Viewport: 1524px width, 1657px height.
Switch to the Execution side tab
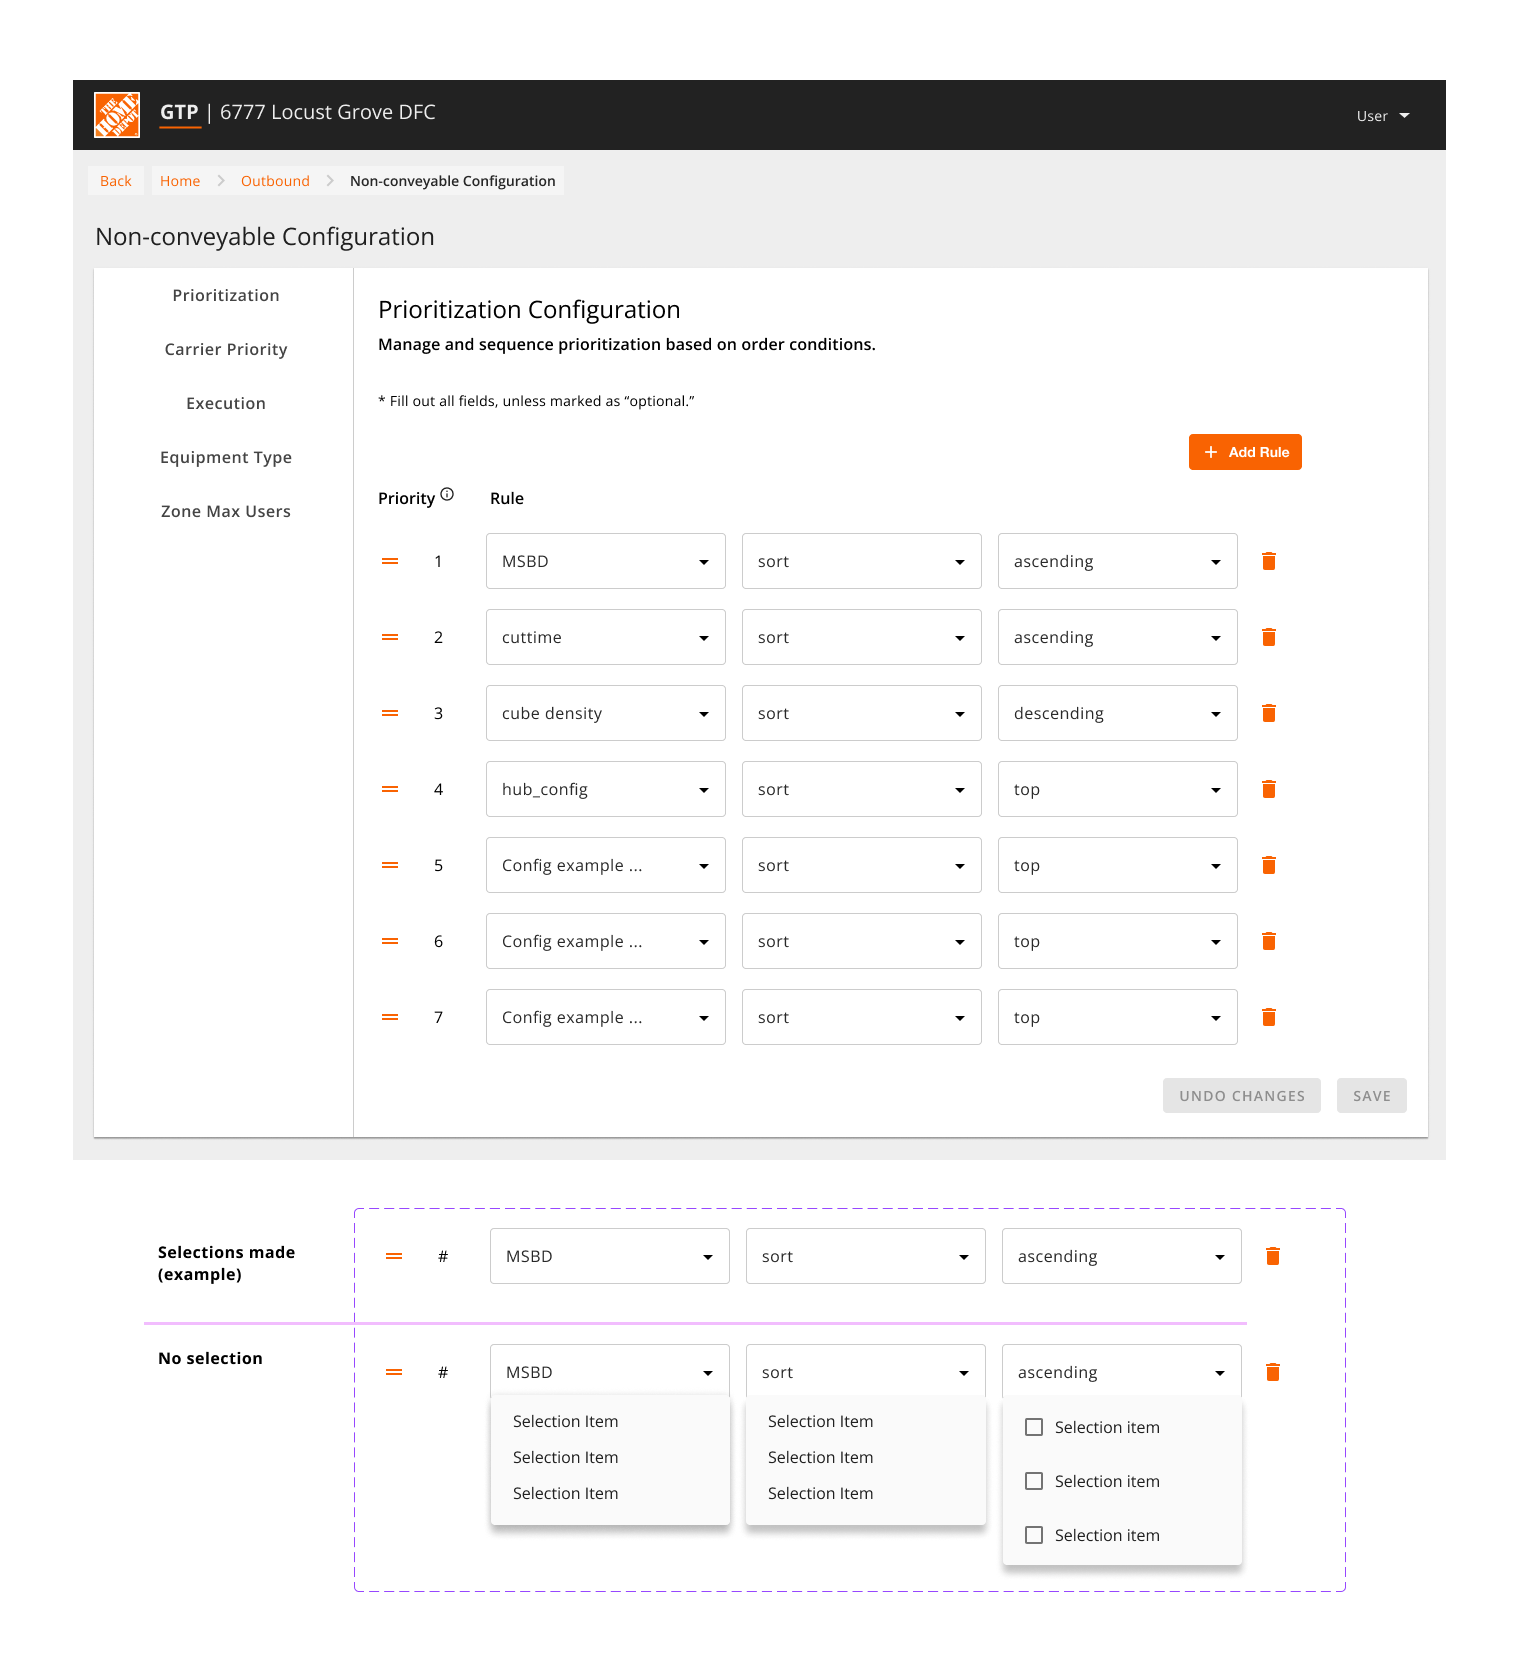tap(226, 403)
